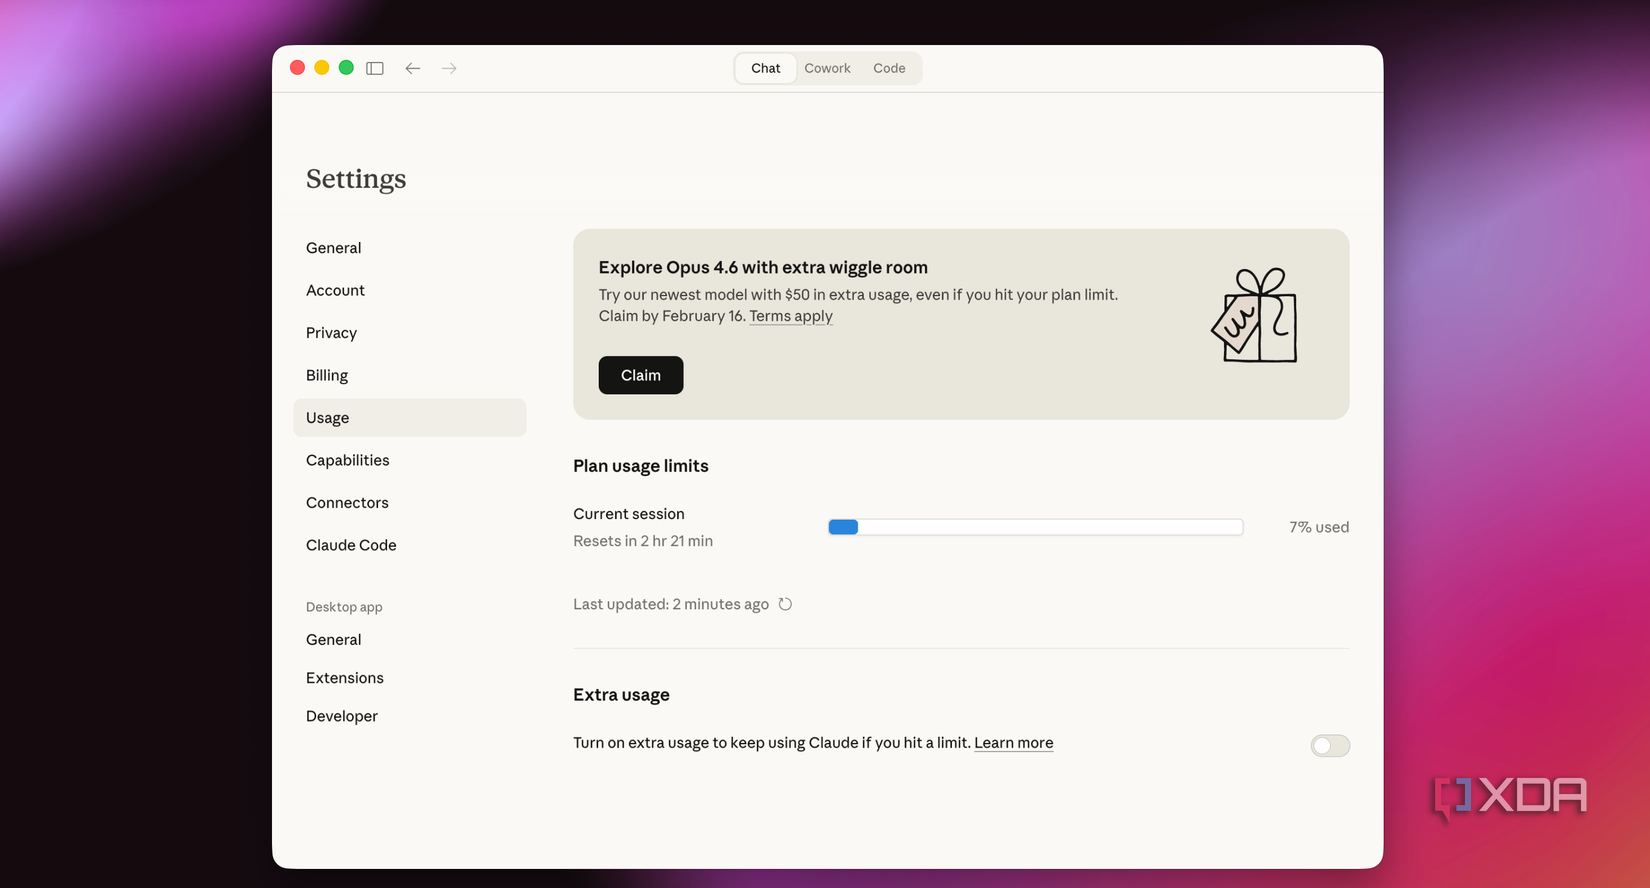Click the 'Extra usage' heading

pyautogui.click(x=621, y=695)
